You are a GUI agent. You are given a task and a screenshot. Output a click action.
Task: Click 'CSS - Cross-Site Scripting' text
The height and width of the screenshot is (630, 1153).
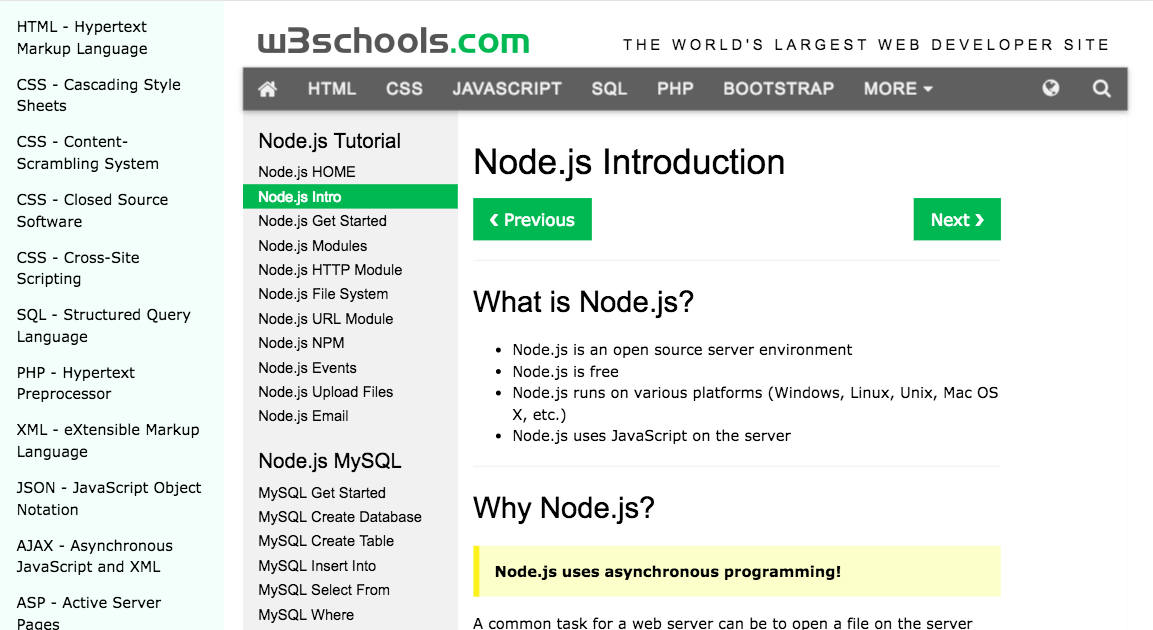coord(78,268)
